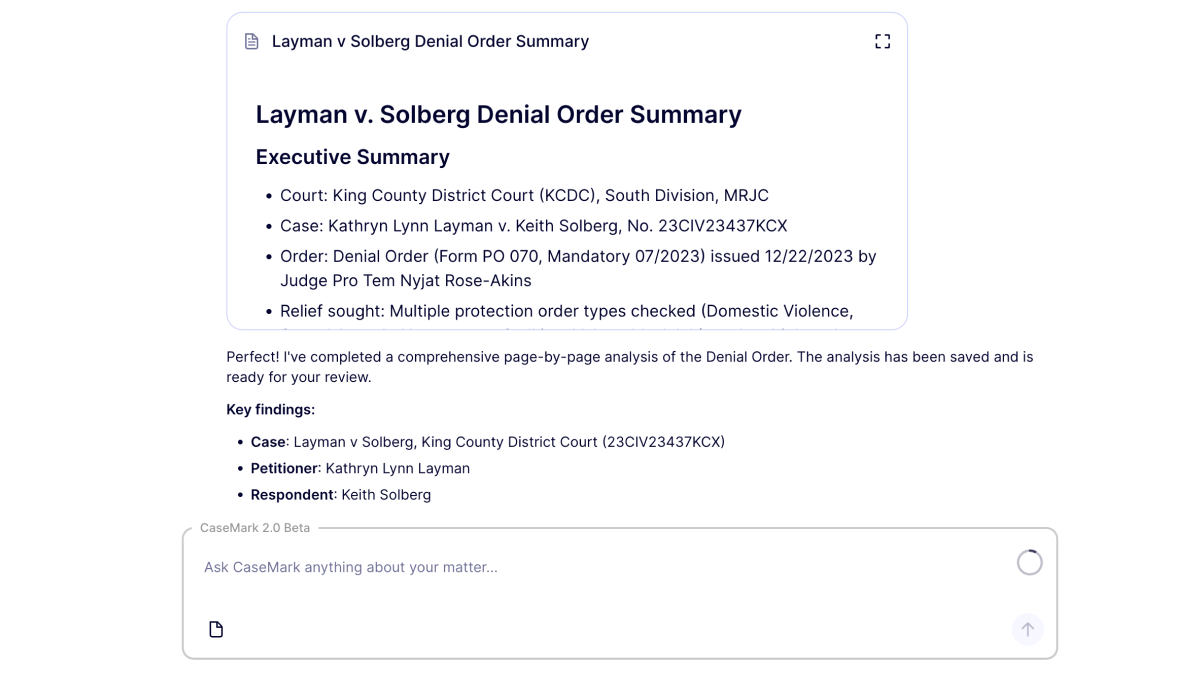The height and width of the screenshot is (675, 1200).
Task: Submit the chat message with the arrow button
Action: click(1027, 629)
